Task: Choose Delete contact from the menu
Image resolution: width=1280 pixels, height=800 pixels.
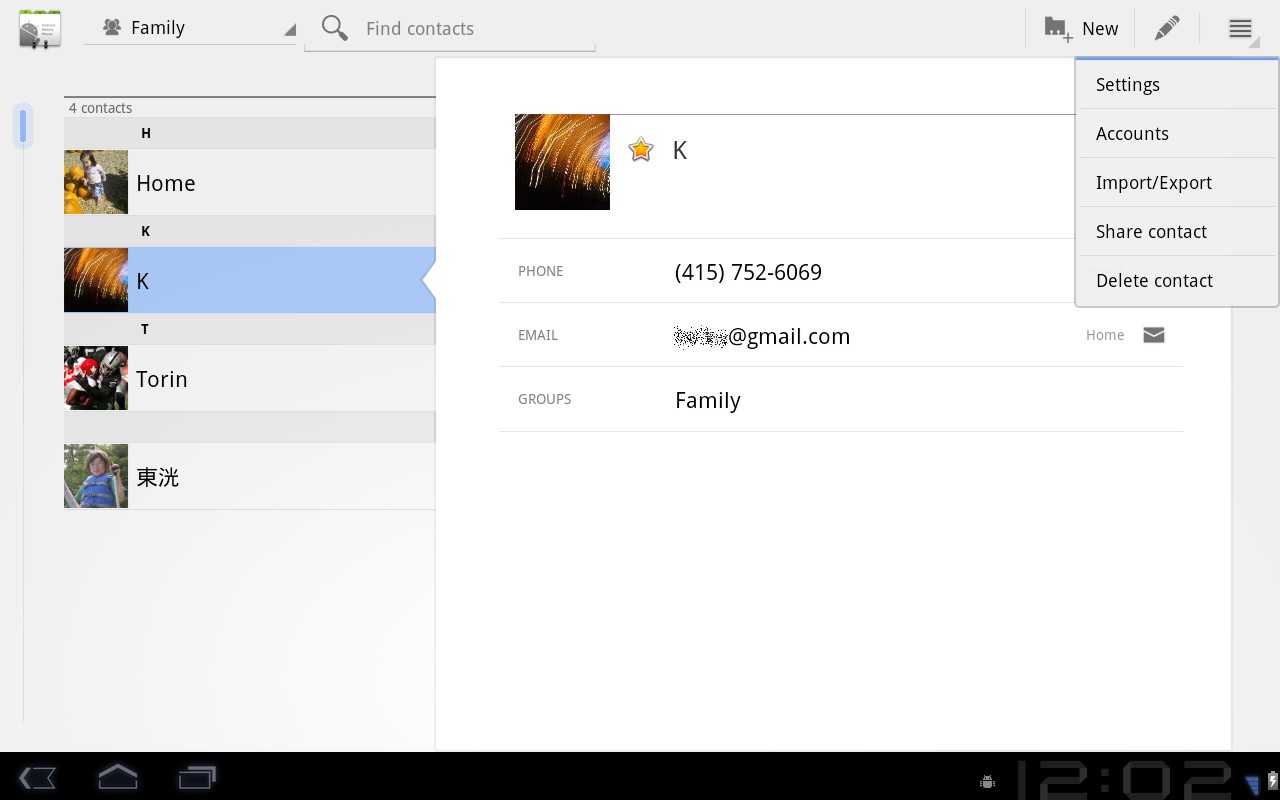Action: pyautogui.click(x=1154, y=280)
